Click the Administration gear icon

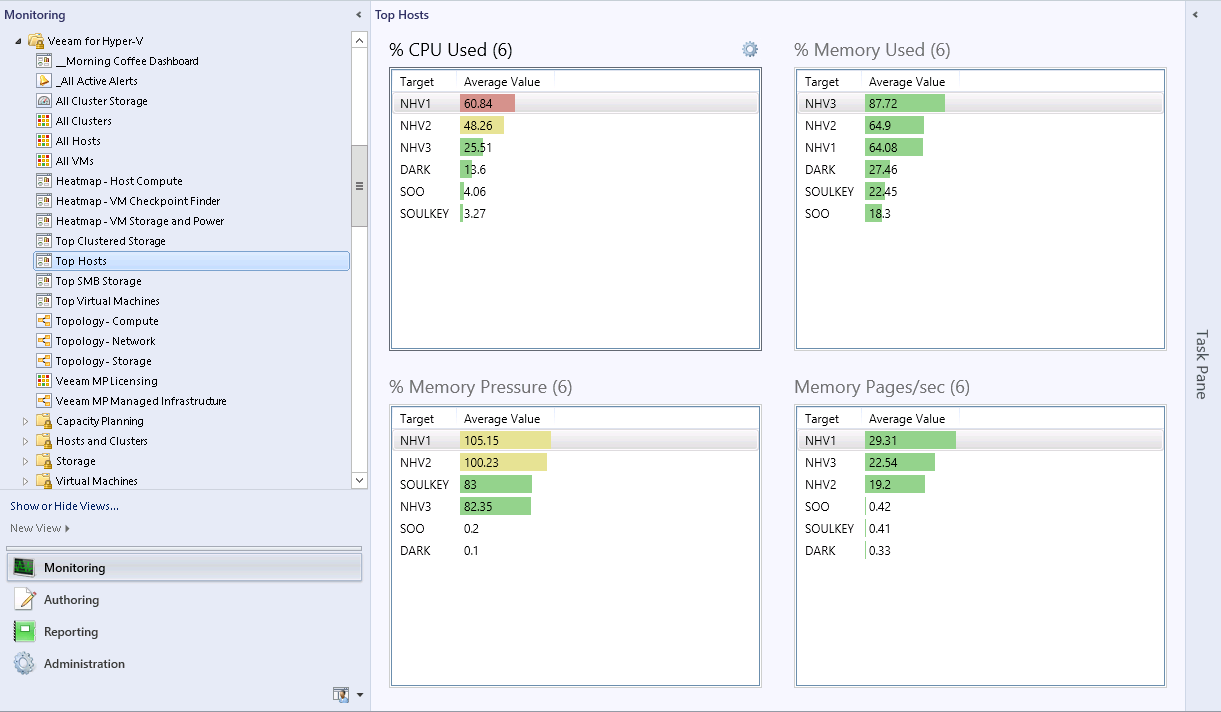pos(24,664)
